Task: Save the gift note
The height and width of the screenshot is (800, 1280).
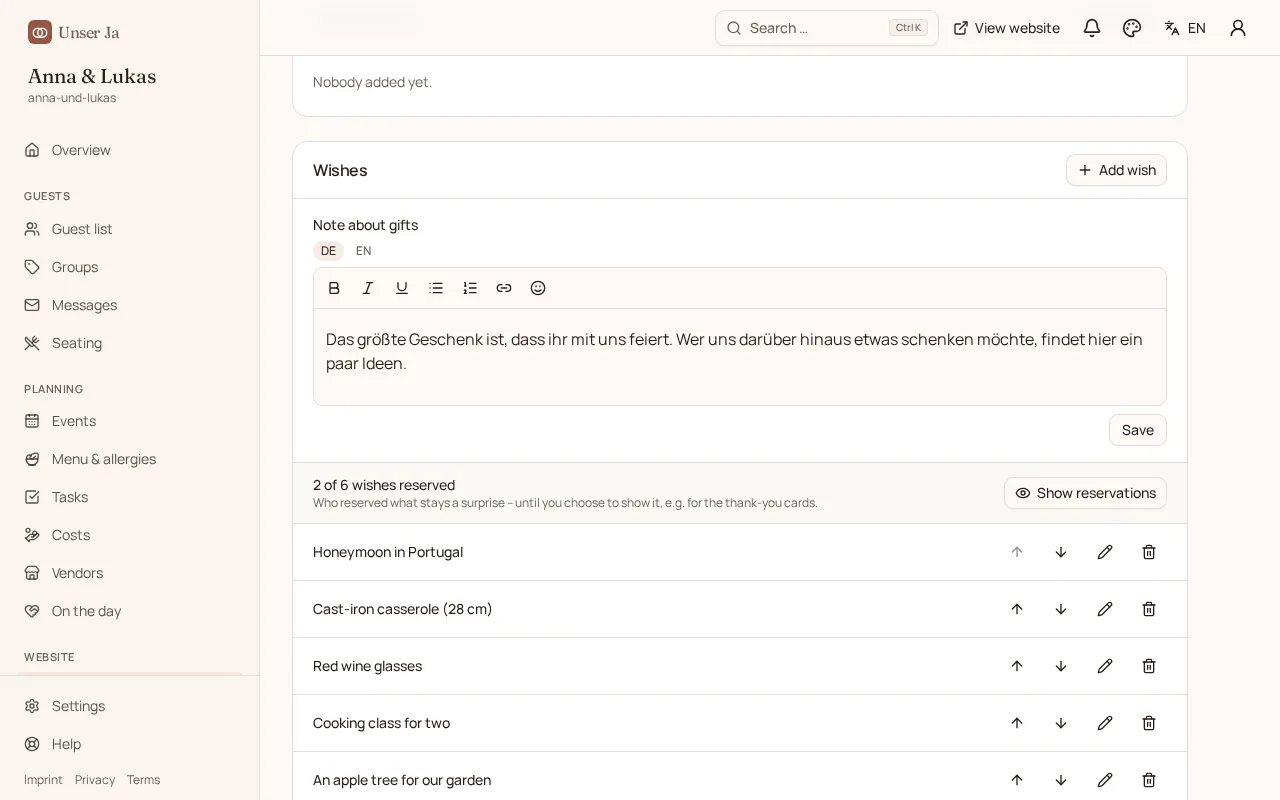Action: pos(1138,430)
